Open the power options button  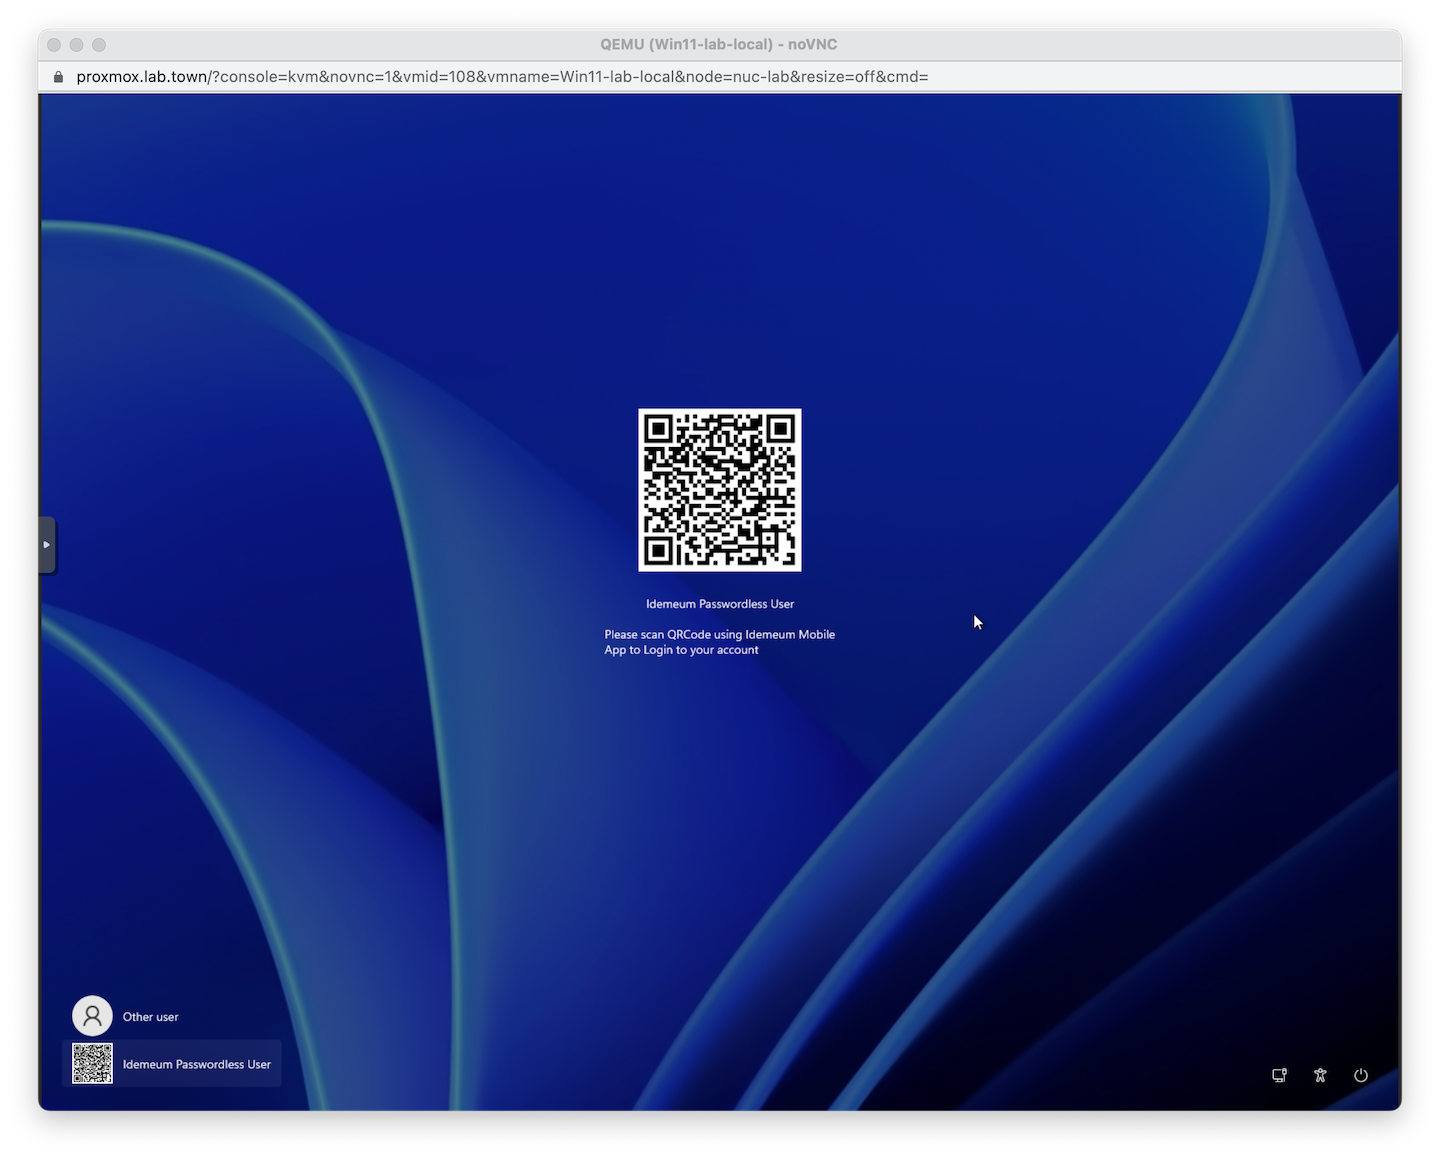[1361, 1075]
